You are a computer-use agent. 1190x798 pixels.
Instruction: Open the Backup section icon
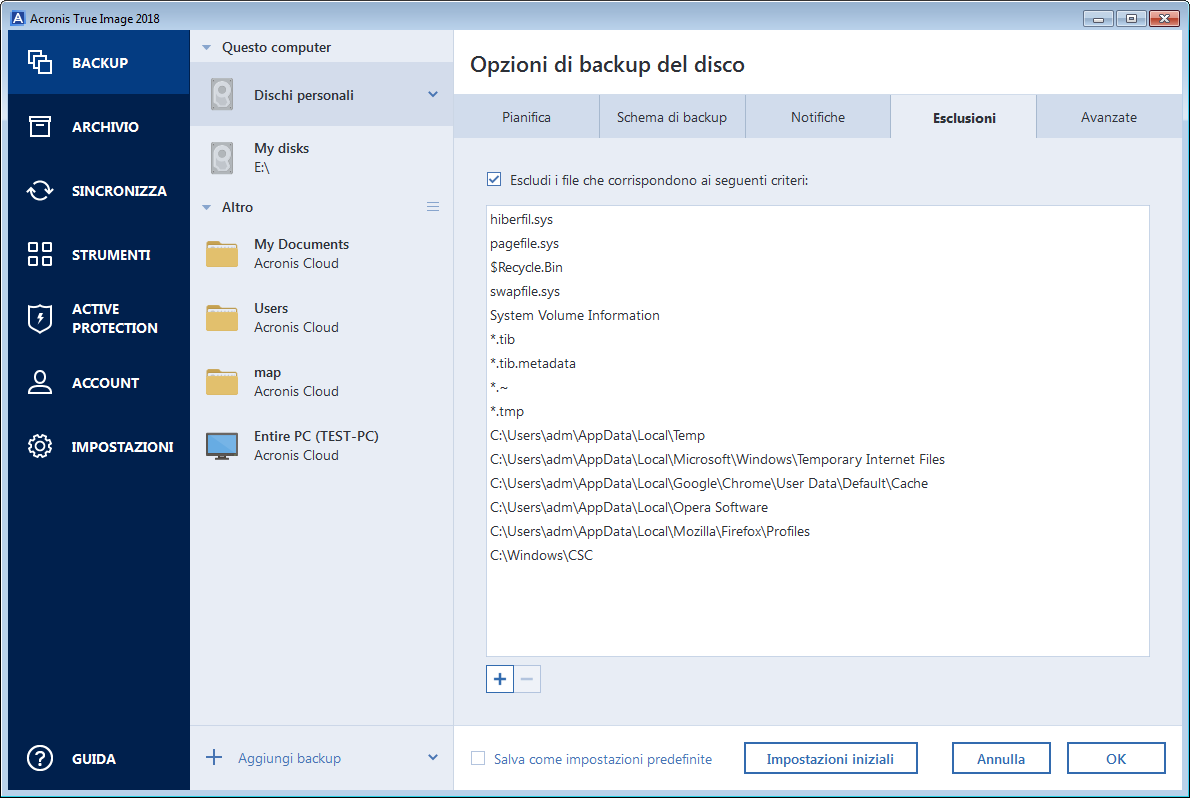39,62
